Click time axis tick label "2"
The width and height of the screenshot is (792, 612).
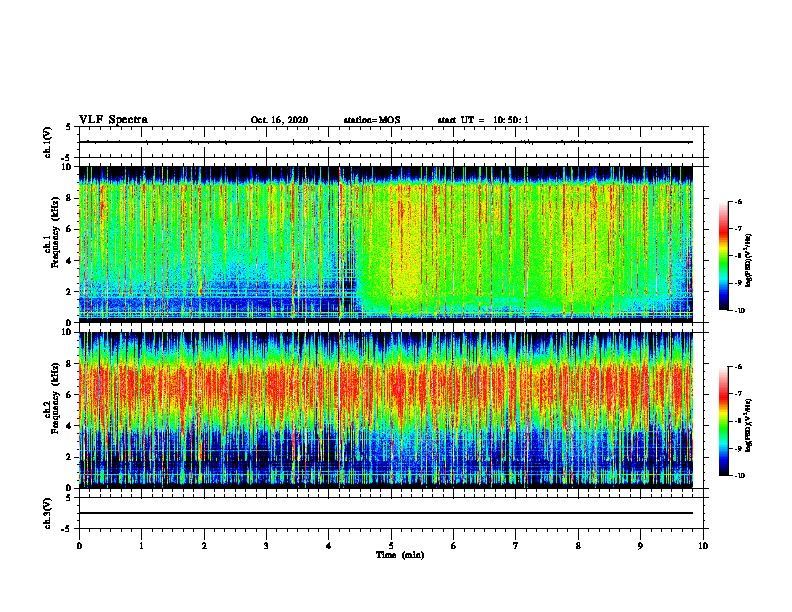point(204,546)
